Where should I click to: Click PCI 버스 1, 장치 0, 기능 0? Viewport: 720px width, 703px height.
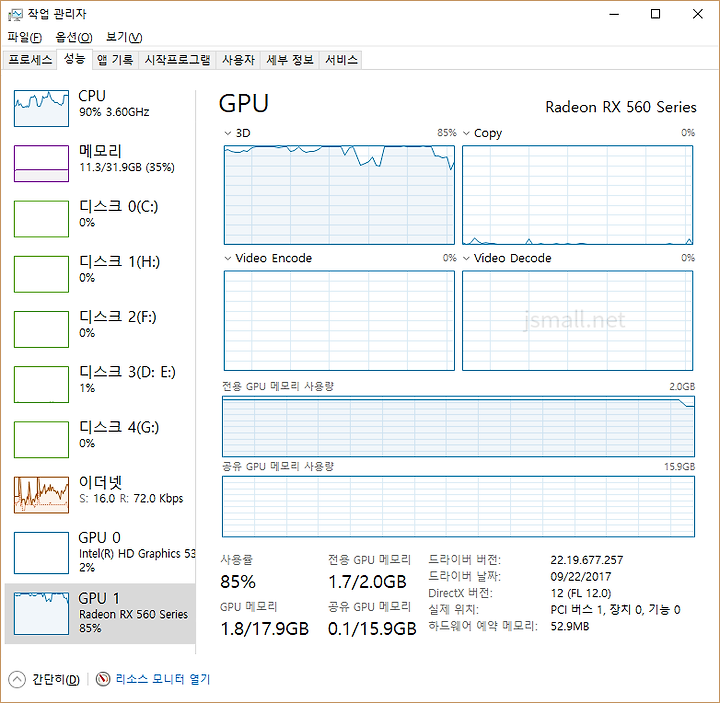[x=615, y=610]
